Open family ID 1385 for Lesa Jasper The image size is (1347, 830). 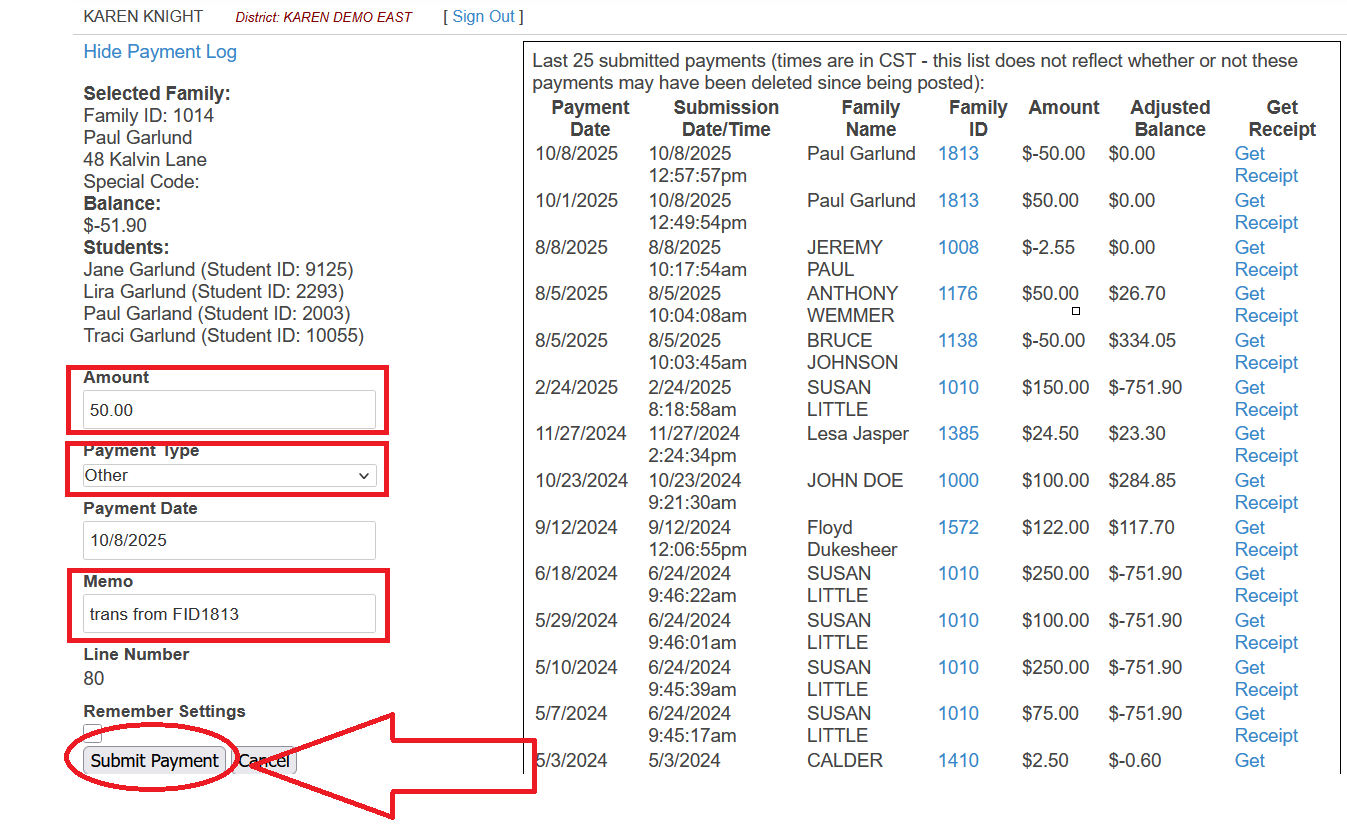pos(958,434)
